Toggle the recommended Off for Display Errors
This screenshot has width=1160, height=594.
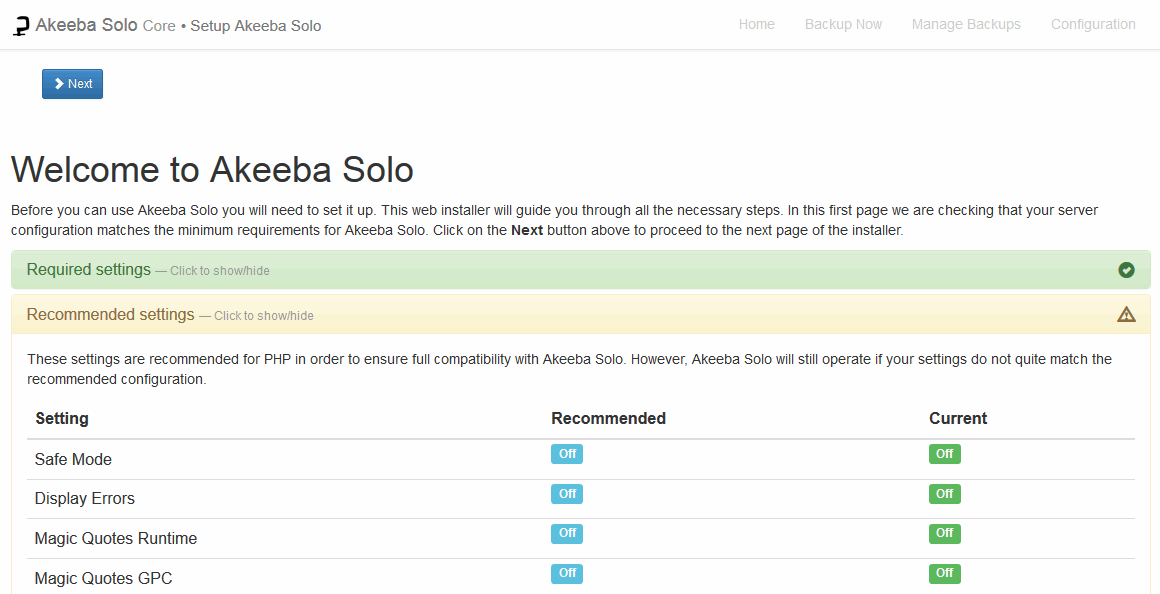pyautogui.click(x=566, y=493)
